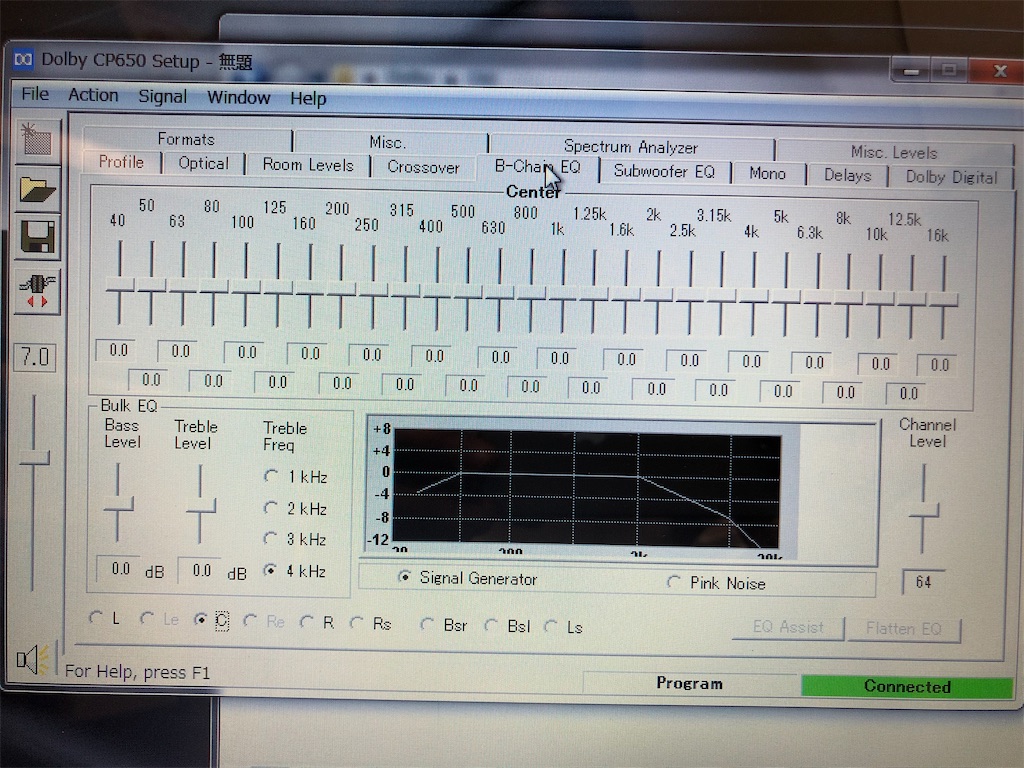The image size is (1024, 768).
Task: Switch to the Dolby Digital tab
Action: click(951, 178)
